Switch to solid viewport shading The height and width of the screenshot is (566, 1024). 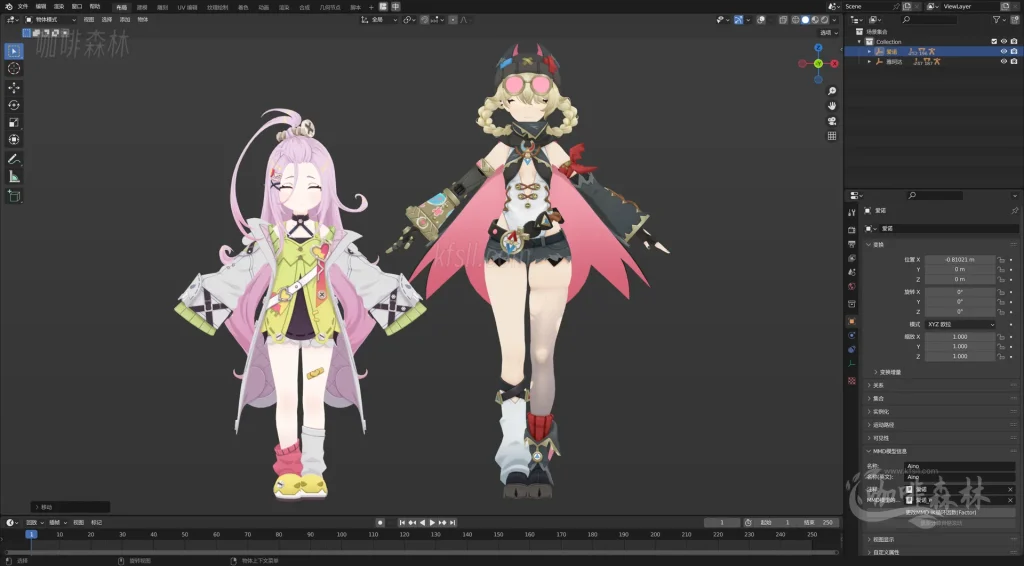coord(805,20)
